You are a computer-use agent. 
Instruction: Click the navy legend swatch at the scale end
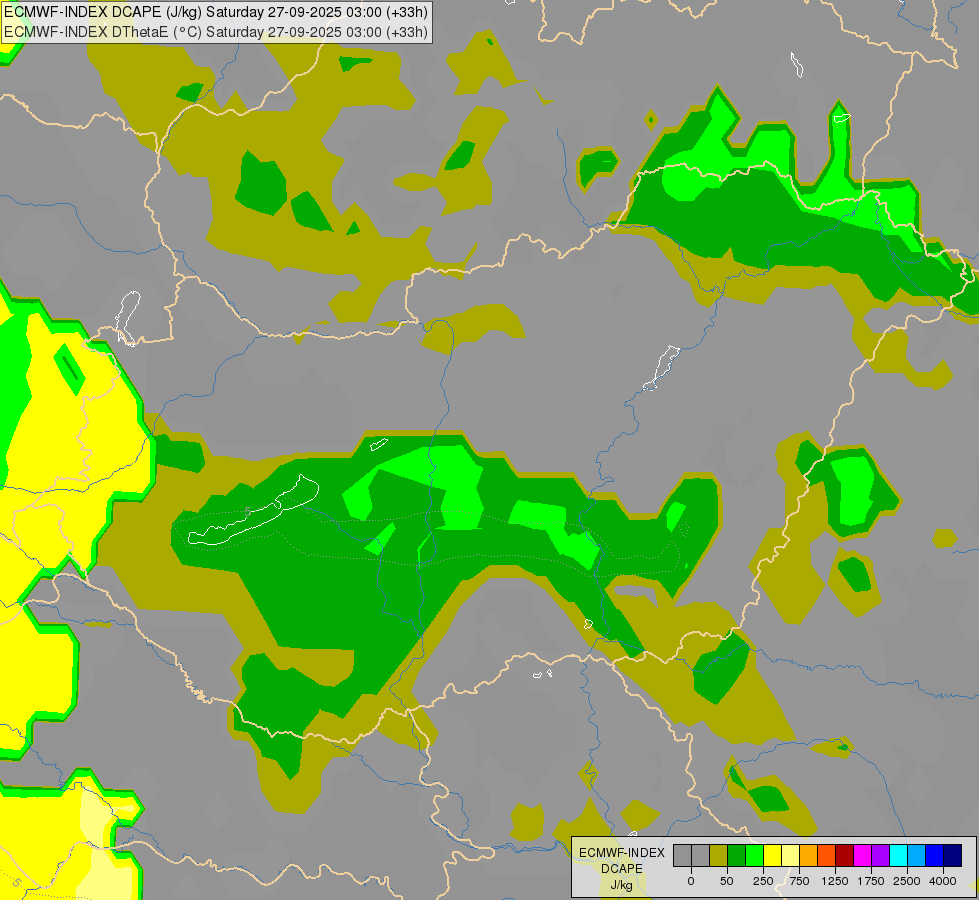[953, 855]
